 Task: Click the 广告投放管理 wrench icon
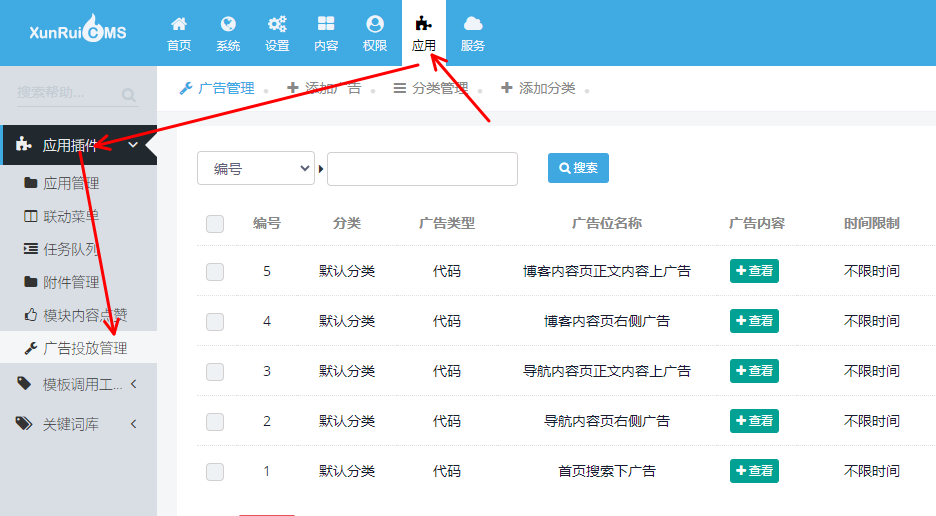pyautogui.click(x=30, y=348)
